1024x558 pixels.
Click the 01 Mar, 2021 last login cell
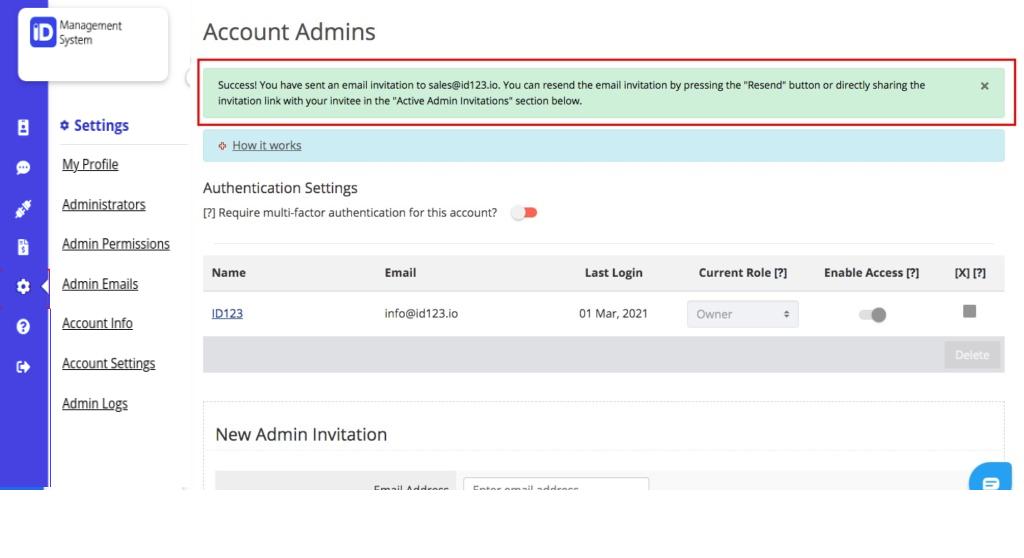click(613, 314)
